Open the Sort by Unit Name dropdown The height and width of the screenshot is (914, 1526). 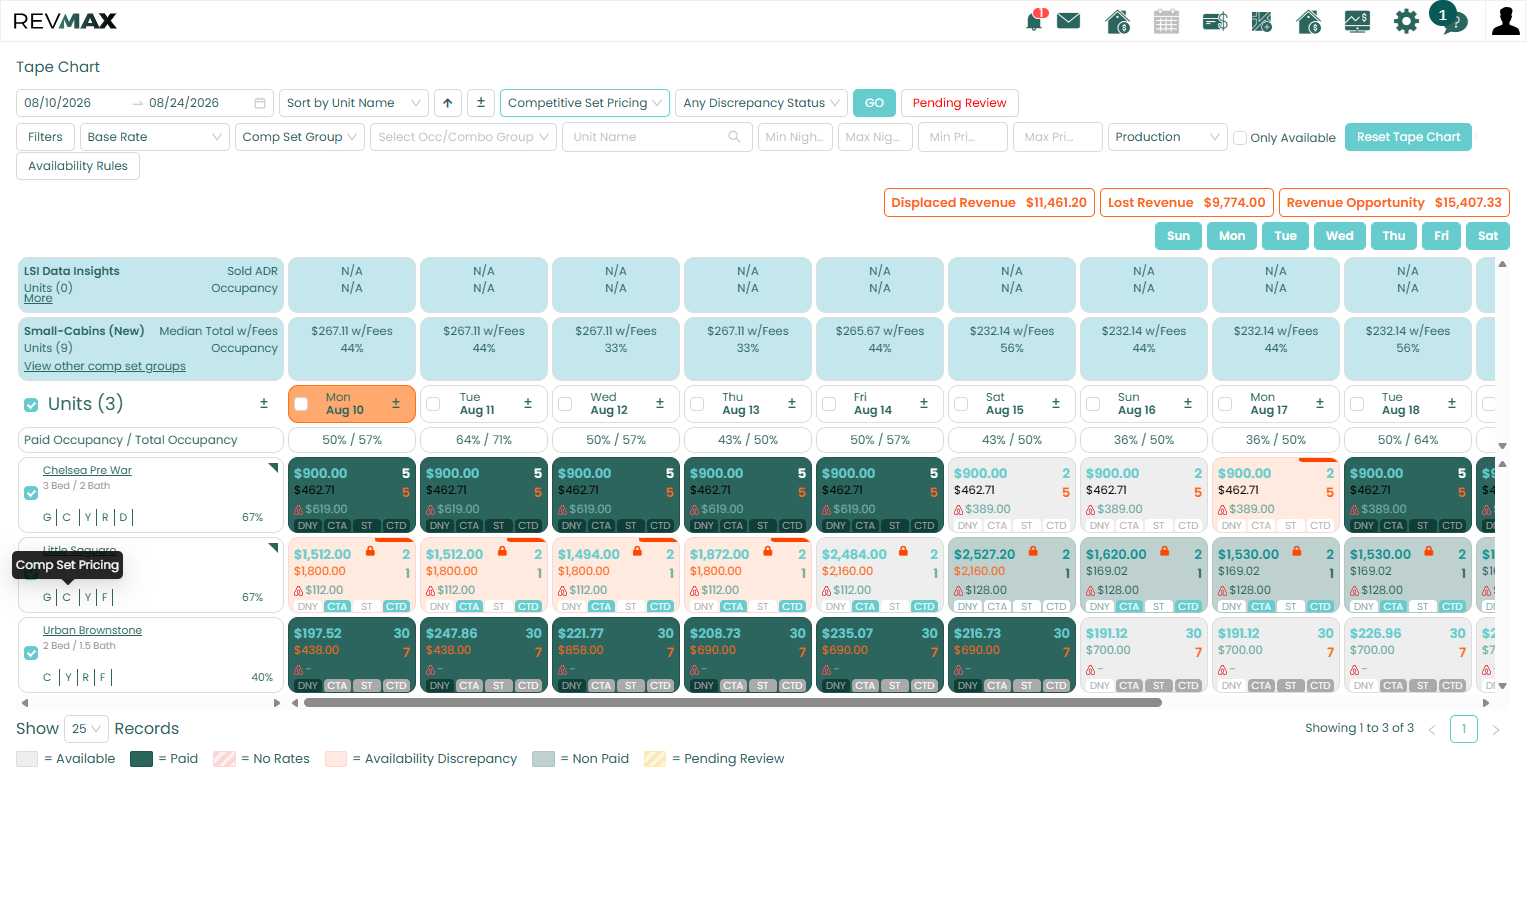pos(354,103)
